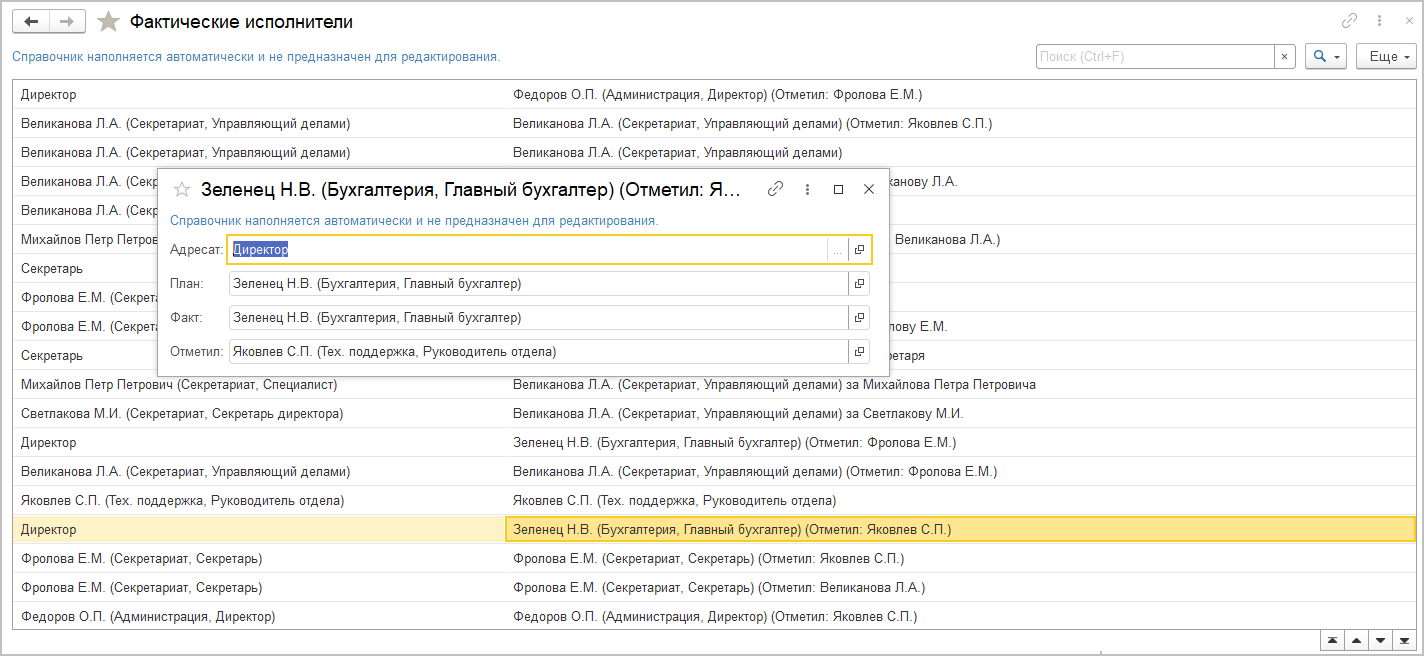This screenshot has height=656, width=1424.
Task: Click Адресат field ellipsis select button
Action: pos(837,250)
